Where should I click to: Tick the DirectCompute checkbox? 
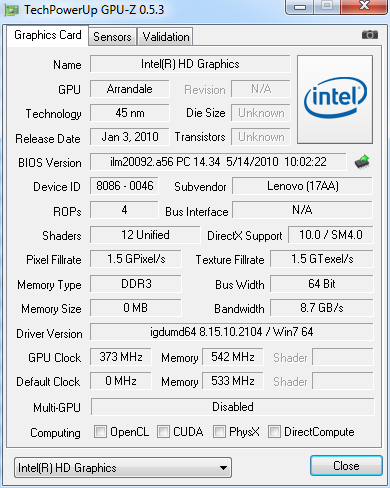(274, 431)
